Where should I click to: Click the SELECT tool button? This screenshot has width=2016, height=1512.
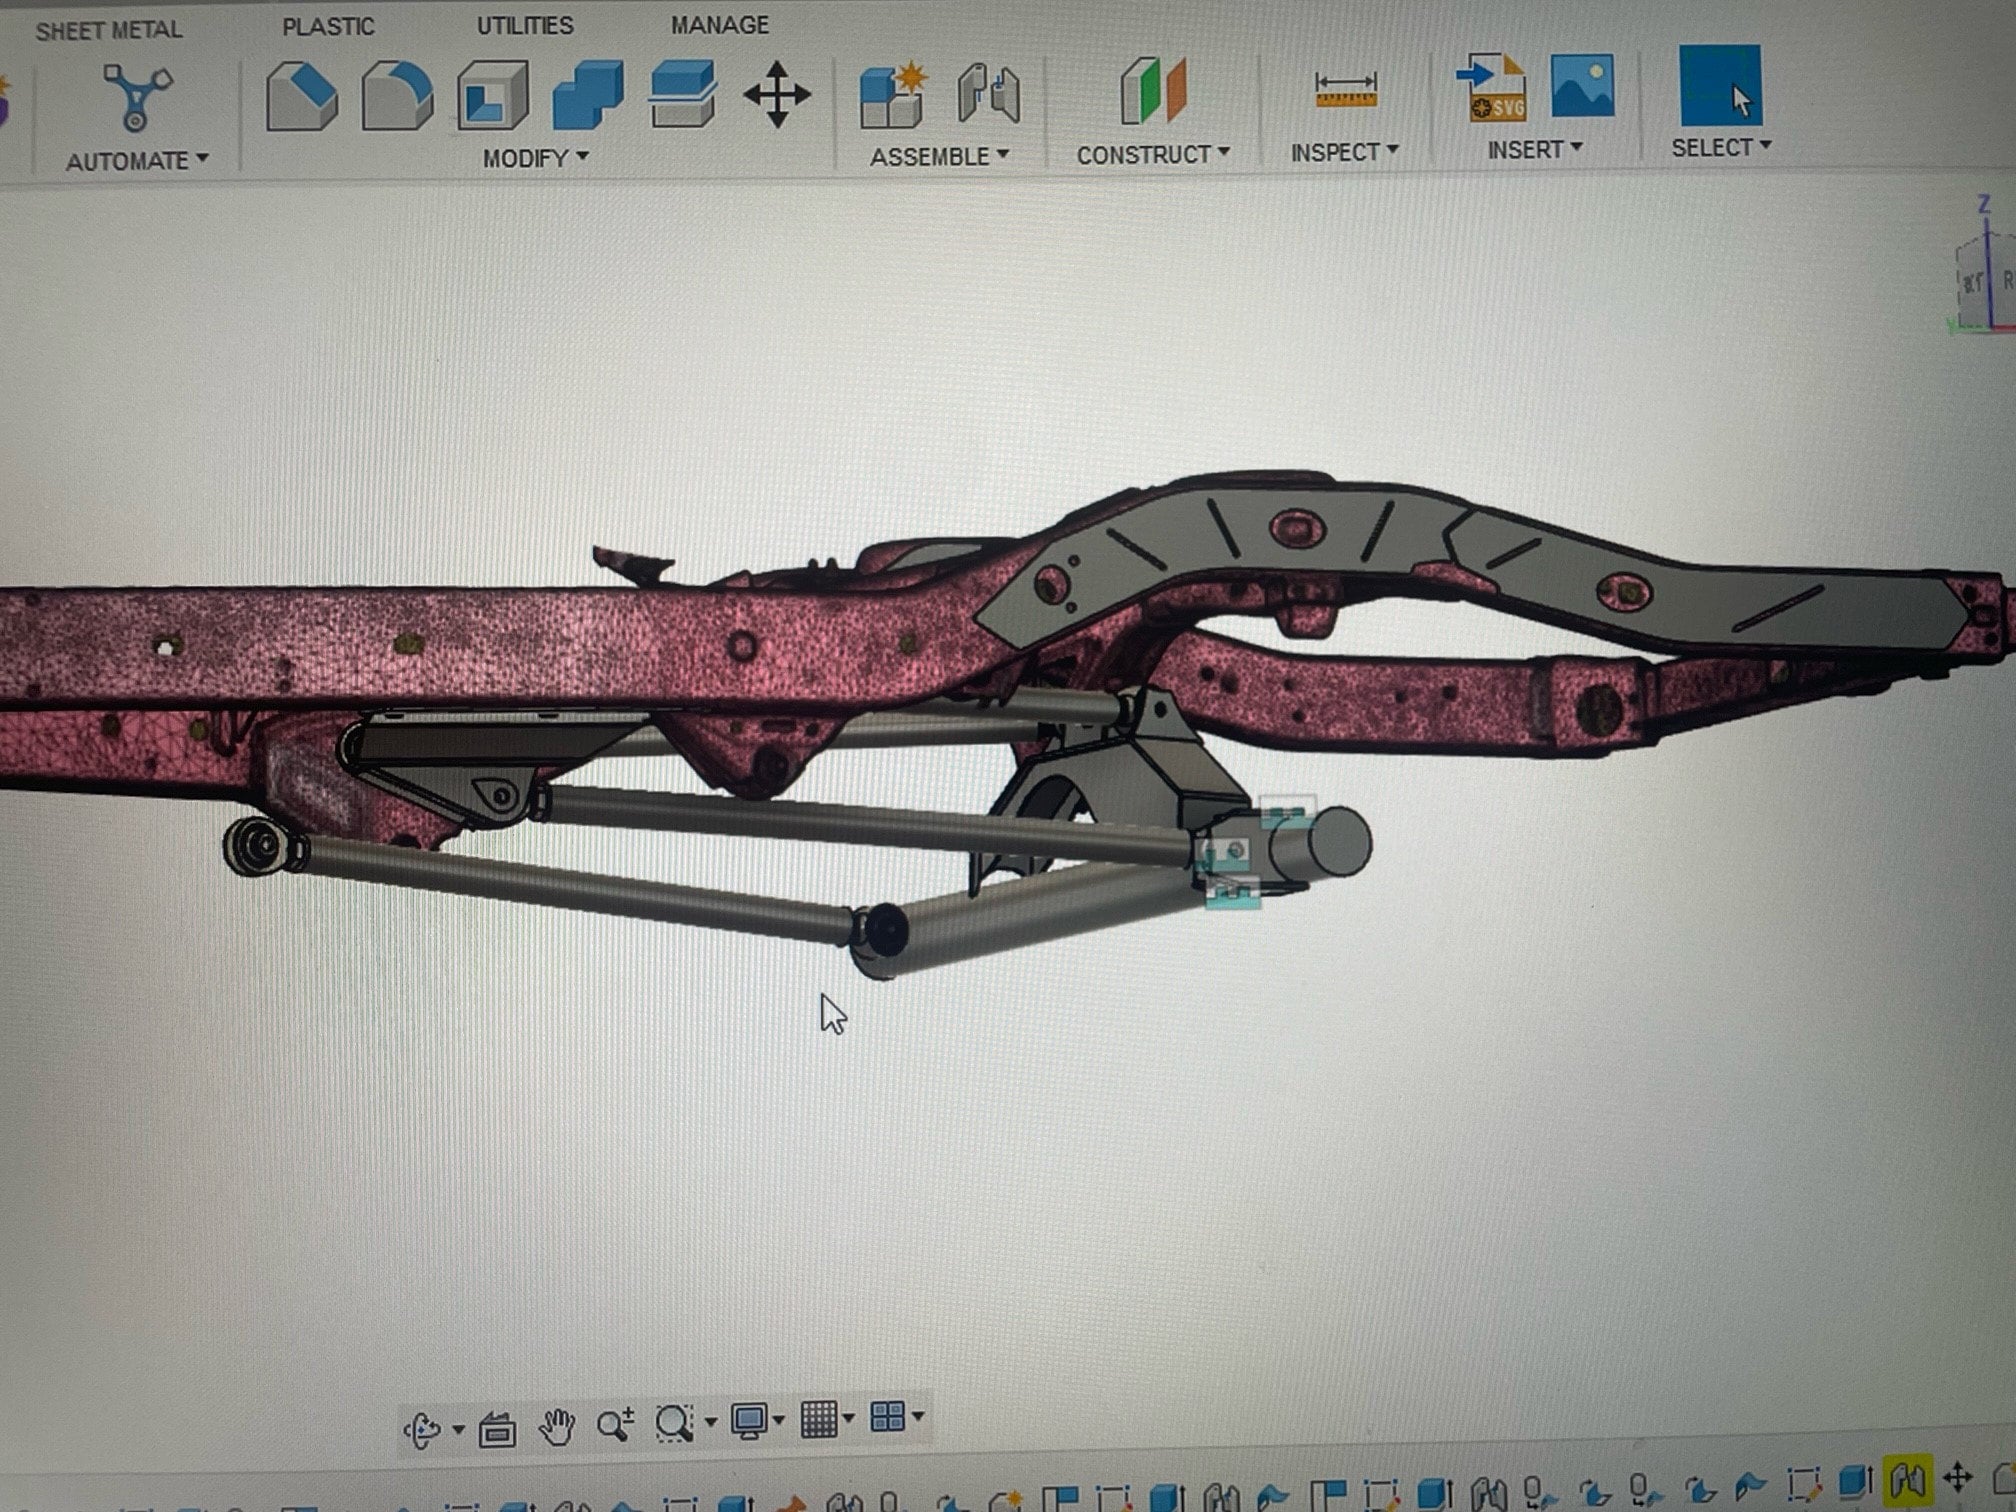[x=1720, y=86]
